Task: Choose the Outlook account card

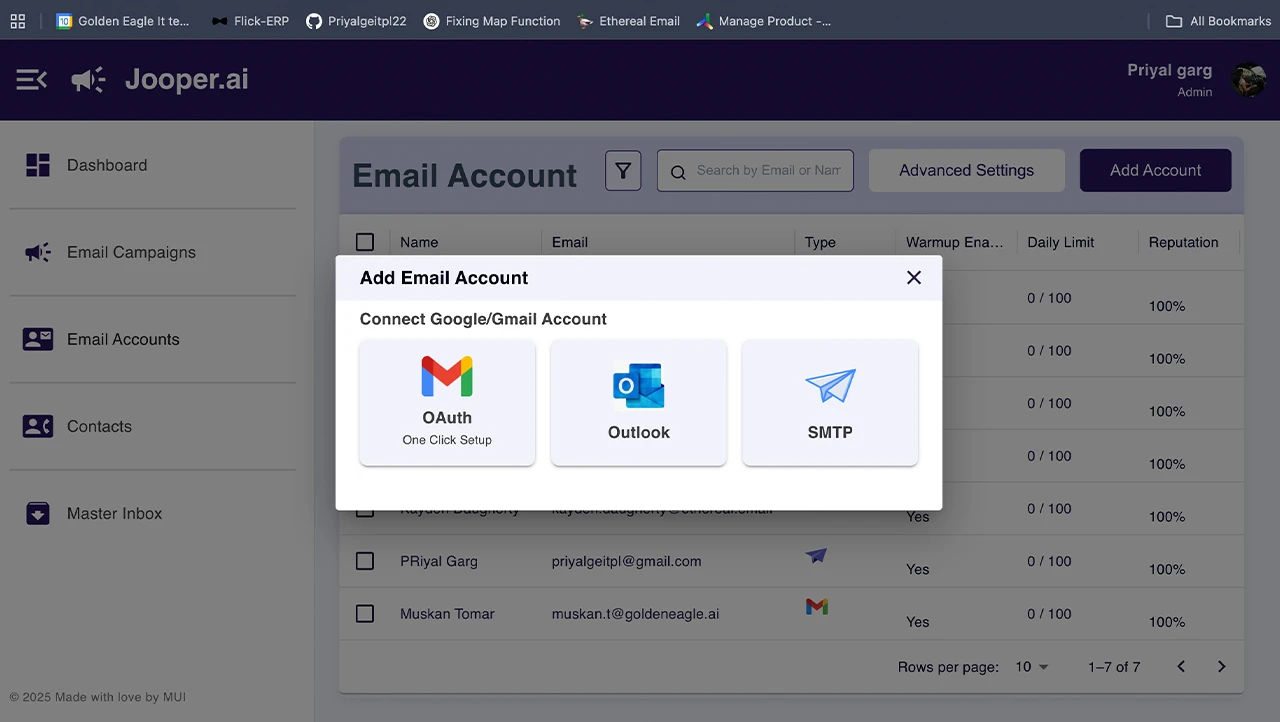Action: click(639, 402)
